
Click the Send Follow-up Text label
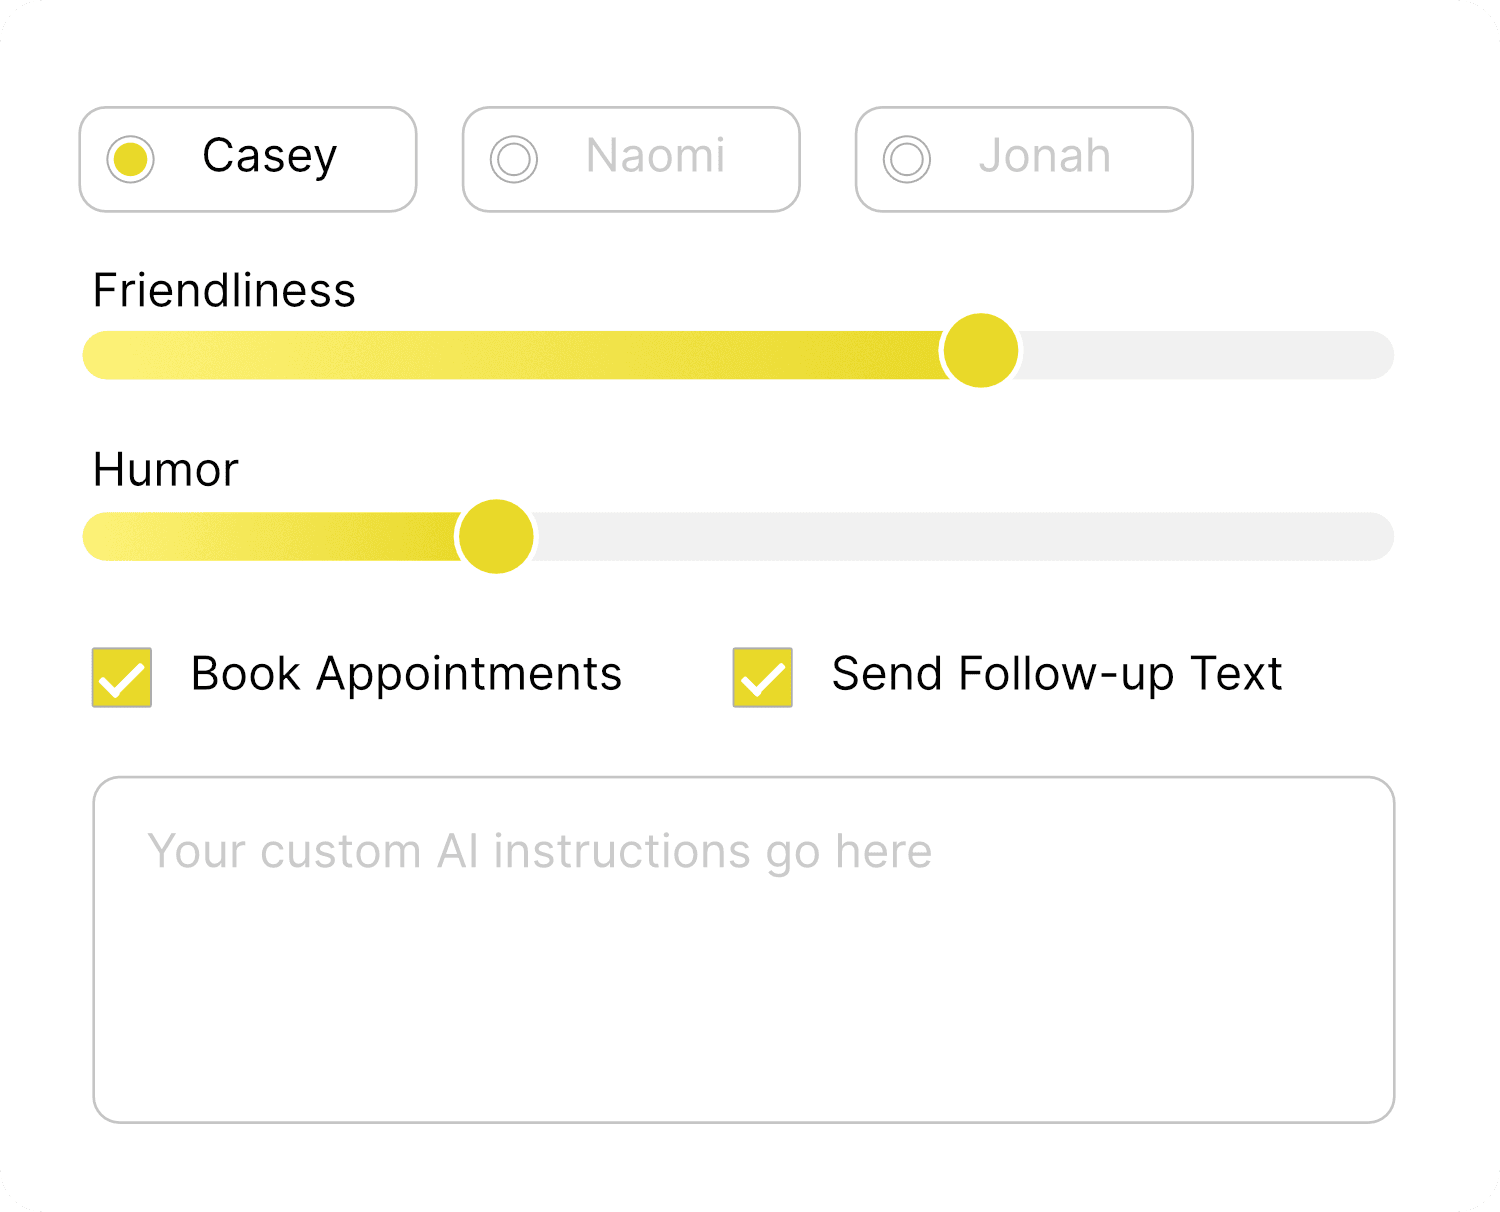click(x=1057, y=674)
